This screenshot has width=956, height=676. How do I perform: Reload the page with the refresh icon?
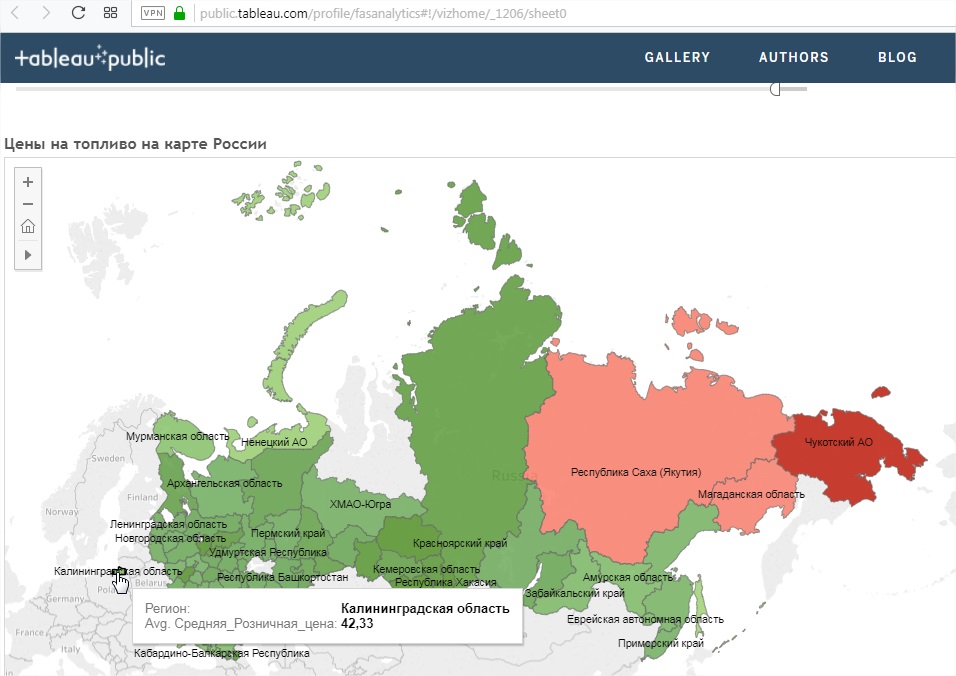[78, 13]
